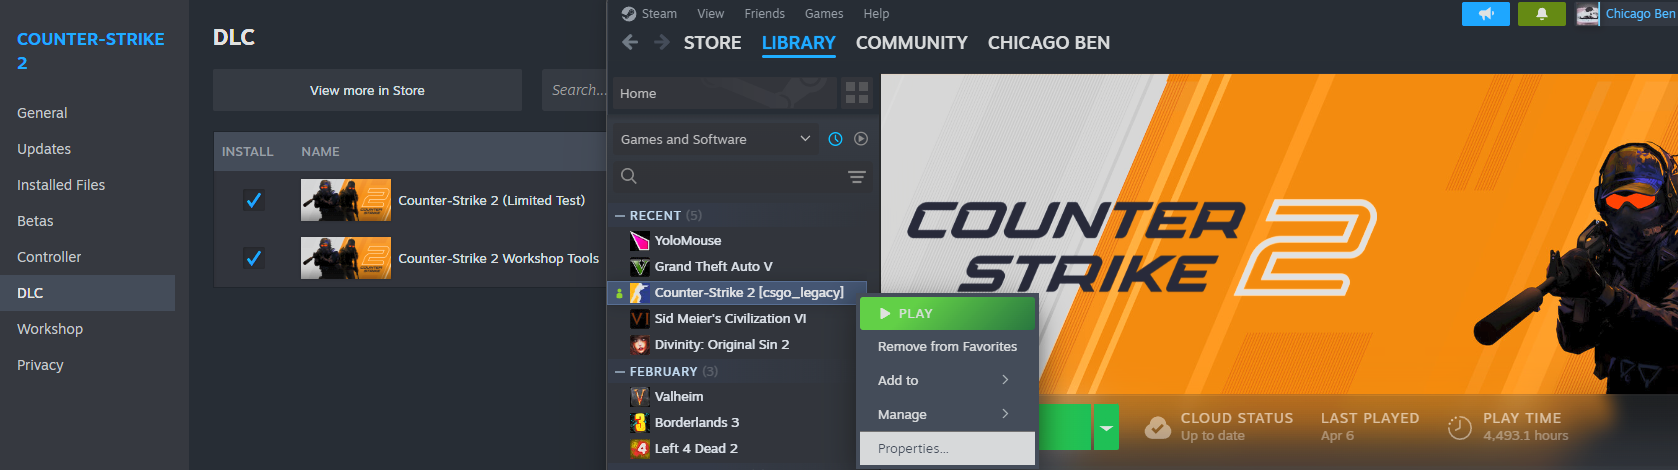
Task: Select Counter-Strike 2 [csgo_legacy] in library list
Action: [x=737, y=293]
